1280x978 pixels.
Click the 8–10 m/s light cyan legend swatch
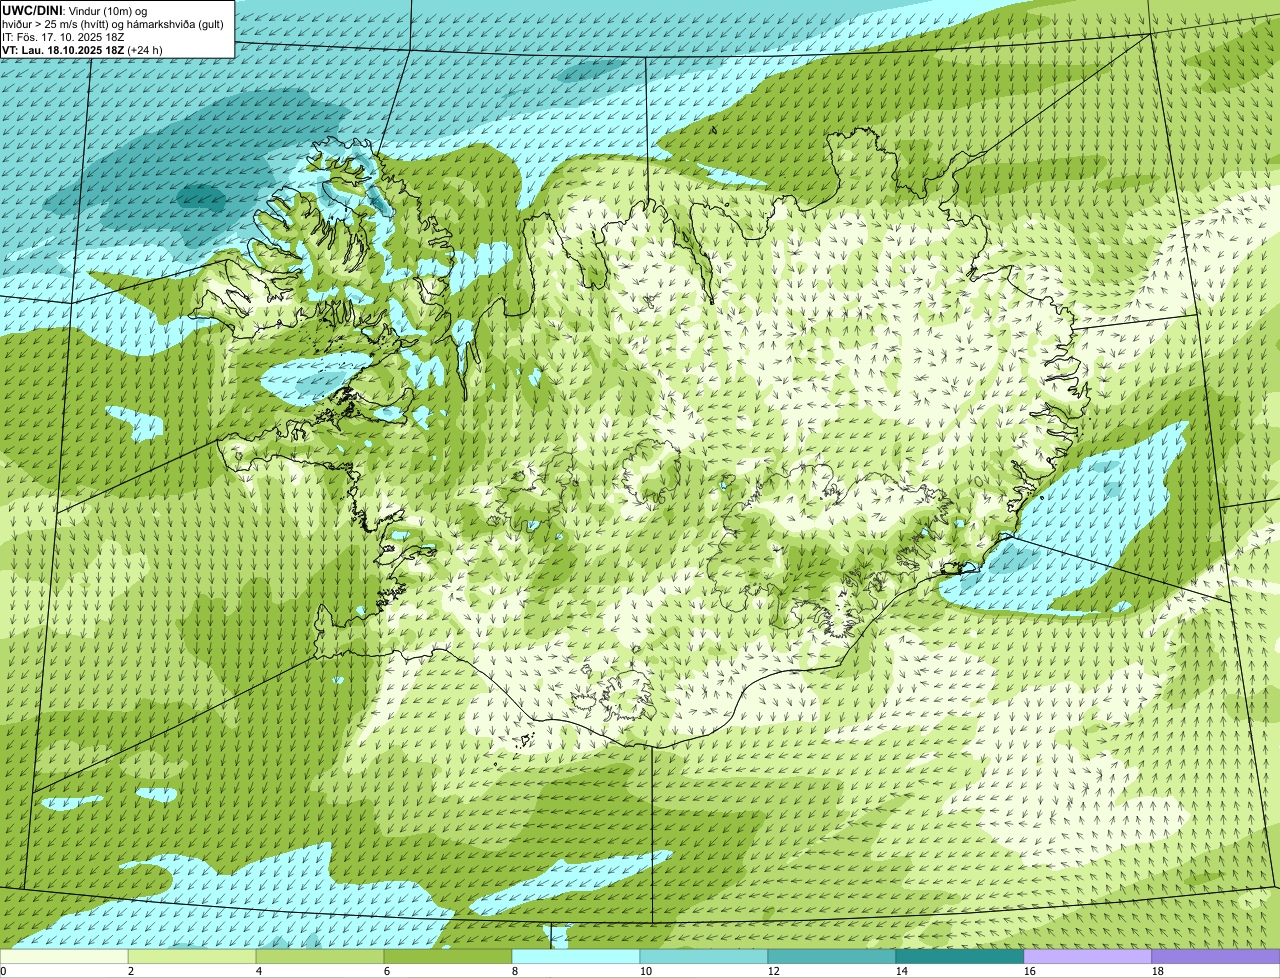pyautogui.click(x=576, y=957)
